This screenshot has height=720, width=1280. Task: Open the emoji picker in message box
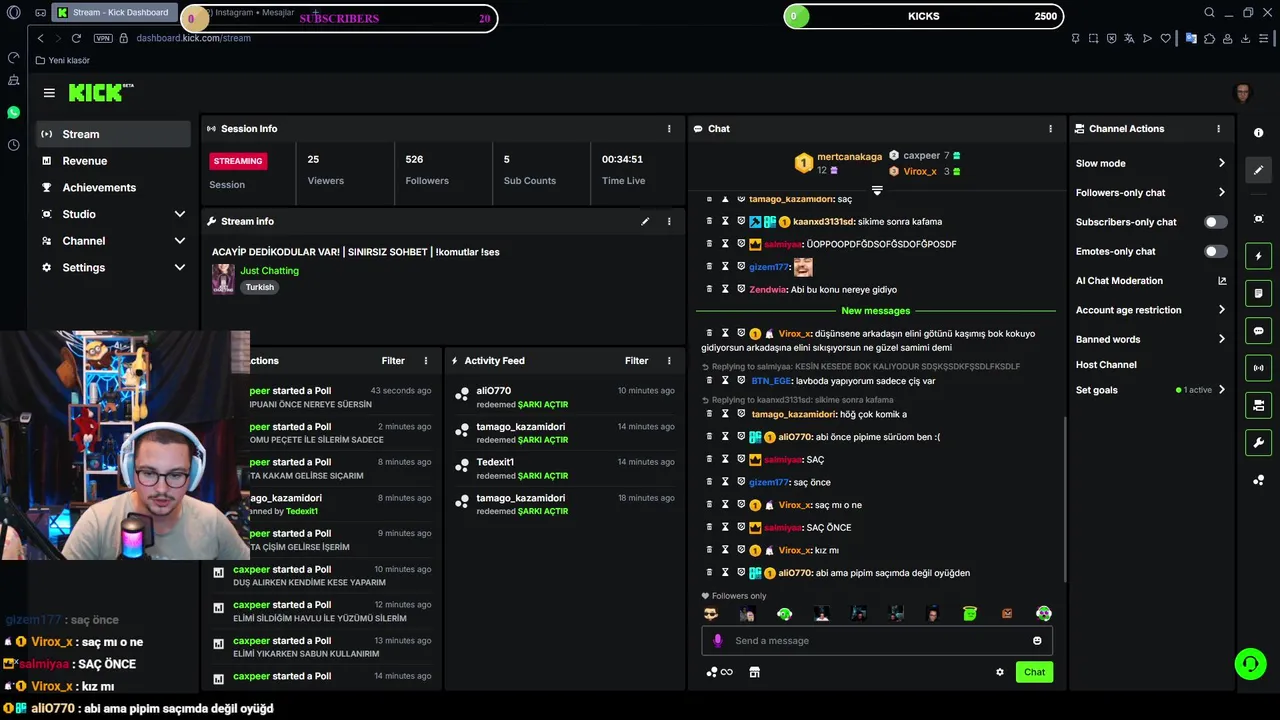1037,641
